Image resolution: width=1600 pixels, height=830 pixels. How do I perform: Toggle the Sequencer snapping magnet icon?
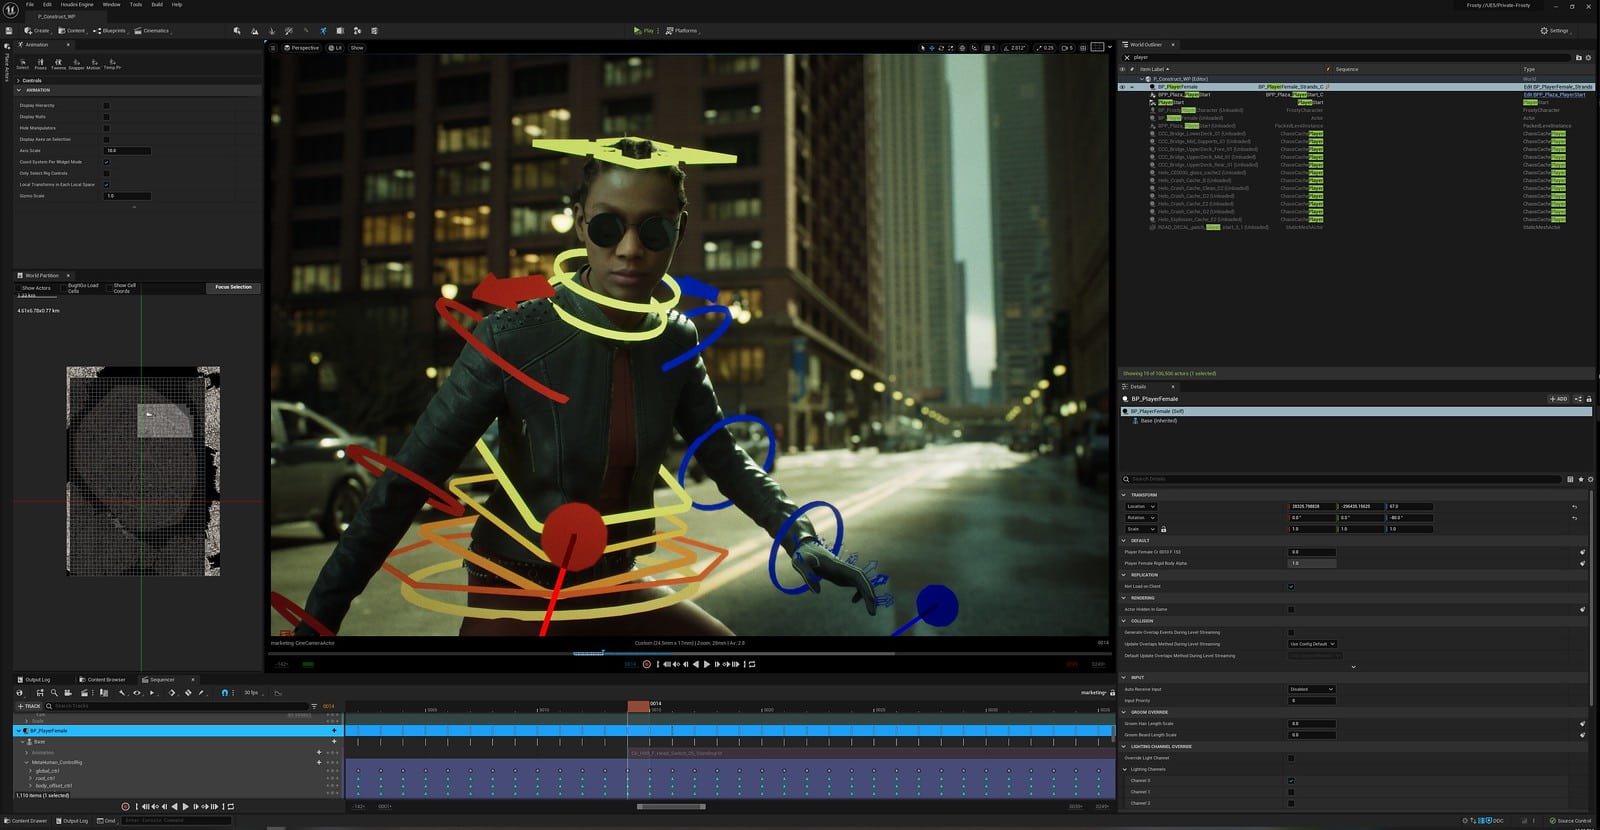tap(225, 692)
